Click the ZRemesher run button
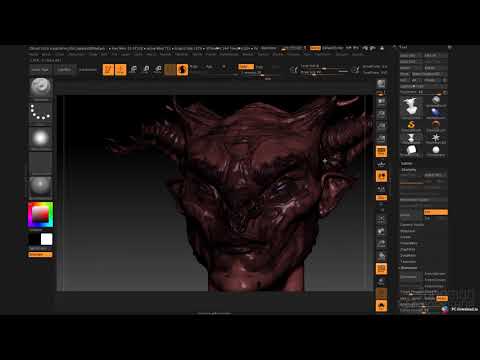The image size is (480, 360). 412,277
